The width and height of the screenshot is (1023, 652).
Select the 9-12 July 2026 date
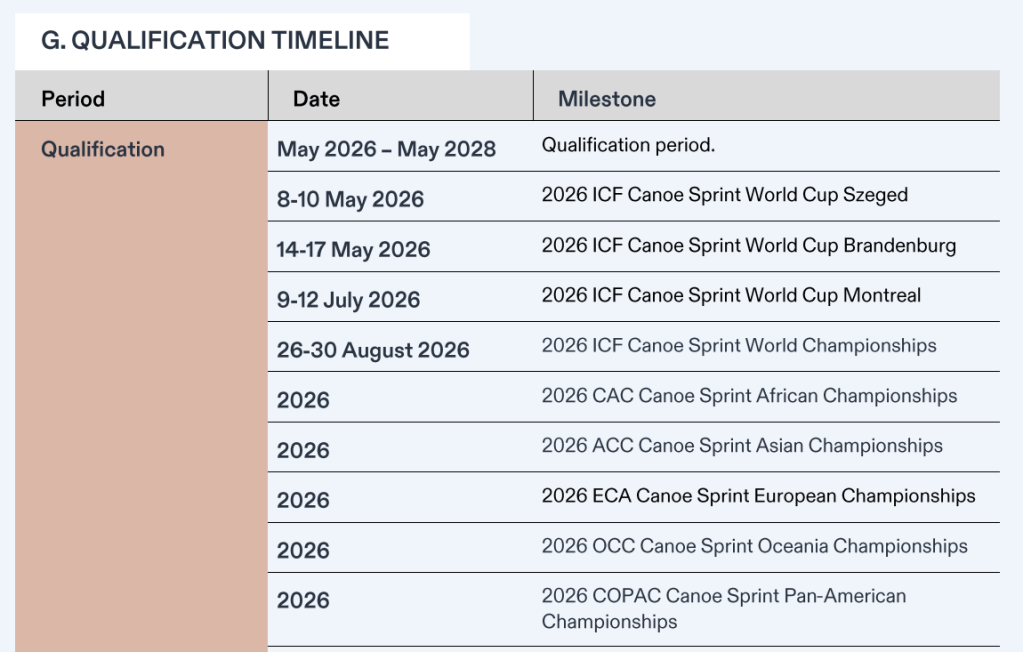click(348, 300)
